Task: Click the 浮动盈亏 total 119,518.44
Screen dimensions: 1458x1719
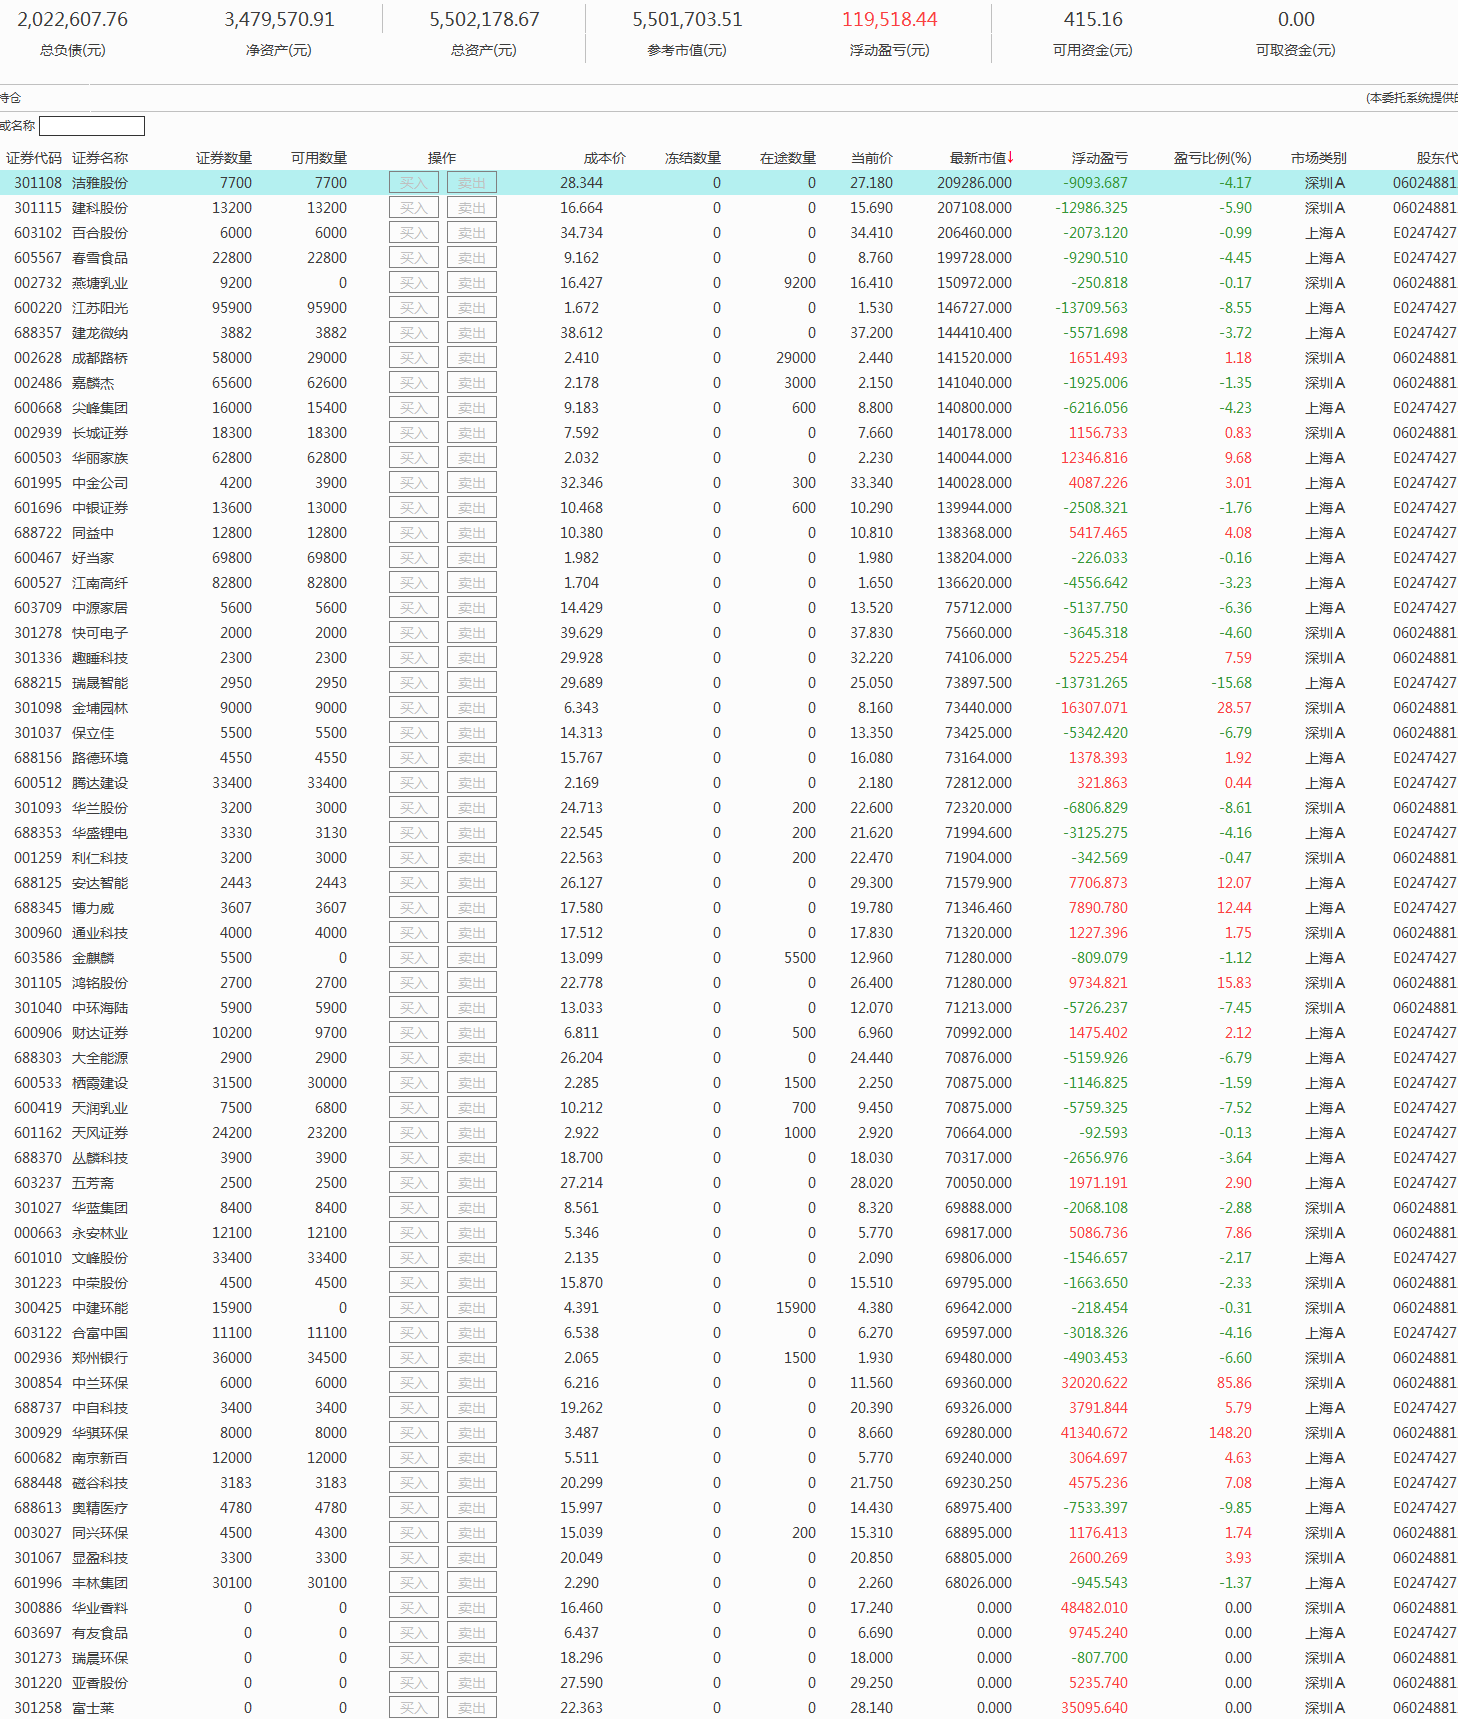Action: coord(890,19)
